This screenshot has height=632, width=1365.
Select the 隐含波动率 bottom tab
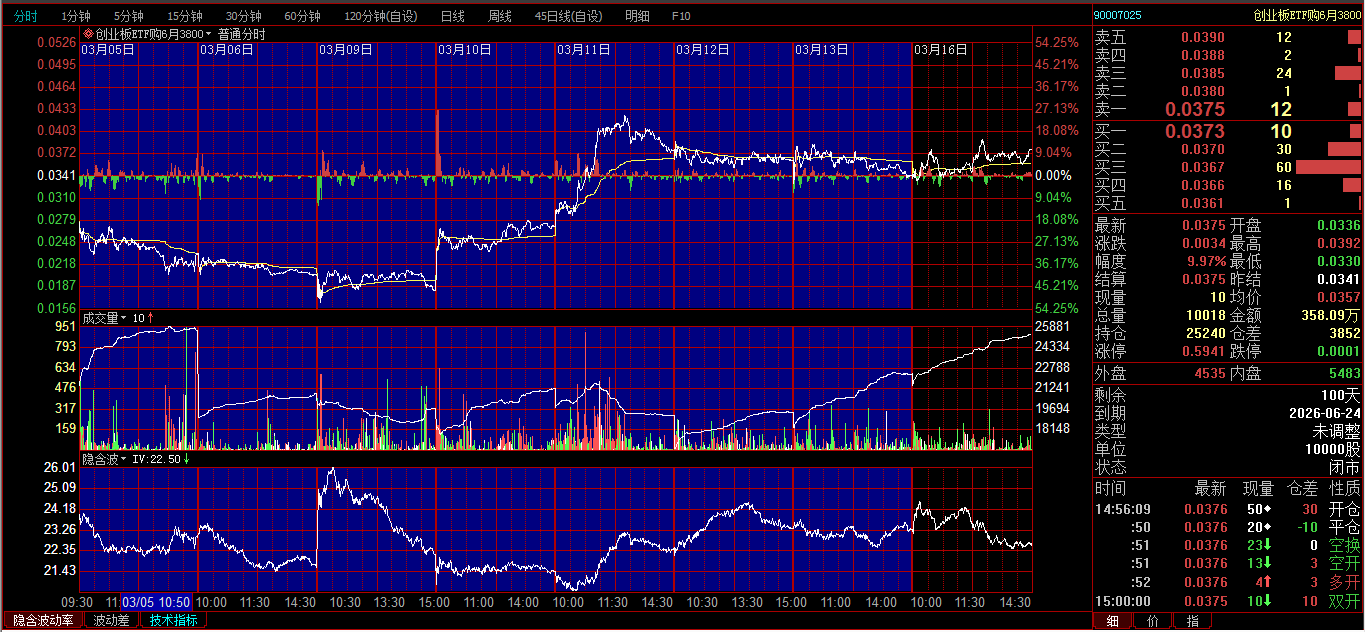point(42,620)
